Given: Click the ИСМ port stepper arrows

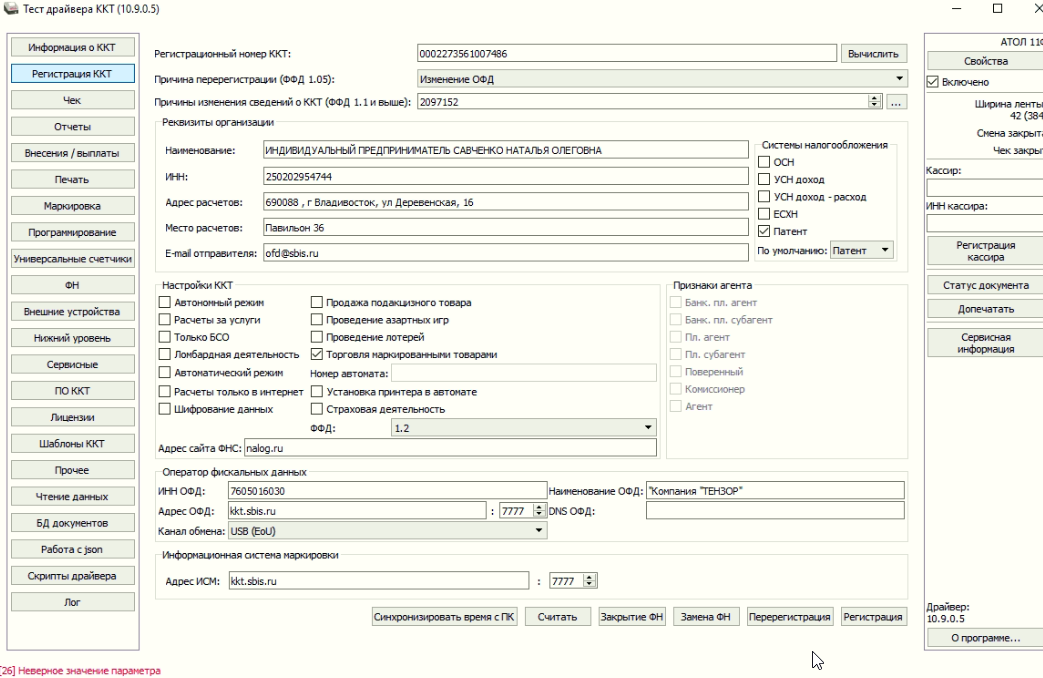Looking at the screenshot, I should pyautogui.click(x=589, y=581).
